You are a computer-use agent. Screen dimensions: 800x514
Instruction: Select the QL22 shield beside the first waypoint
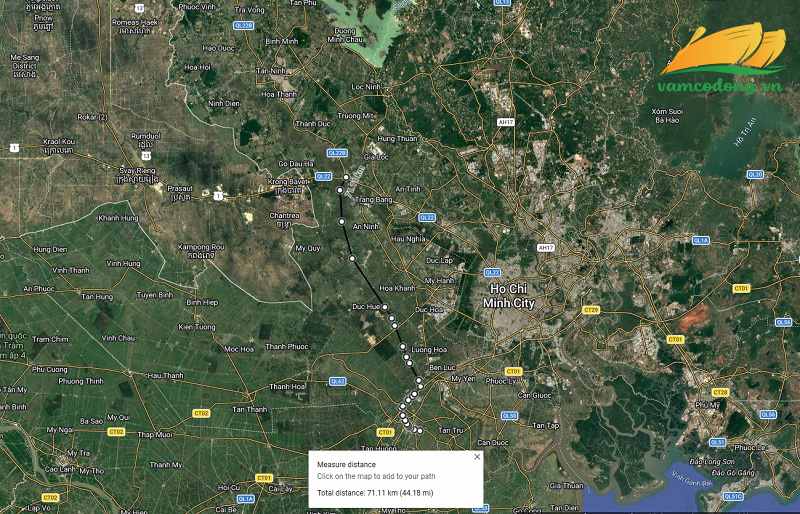pos(323,176)
